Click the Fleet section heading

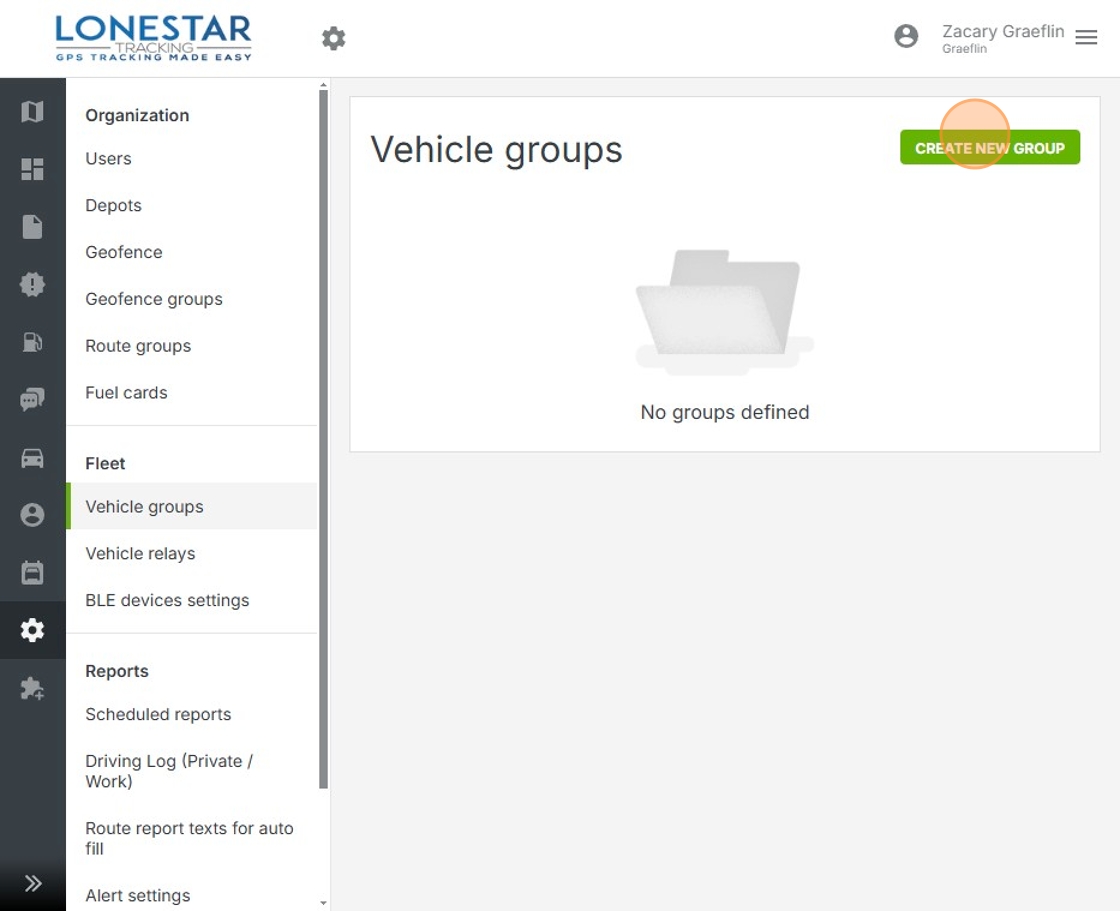click(x=105, y=464)
